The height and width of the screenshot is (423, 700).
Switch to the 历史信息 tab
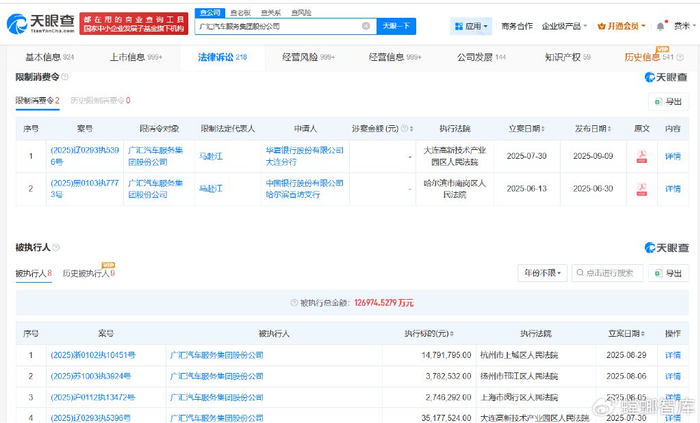(x=650, y=57)
